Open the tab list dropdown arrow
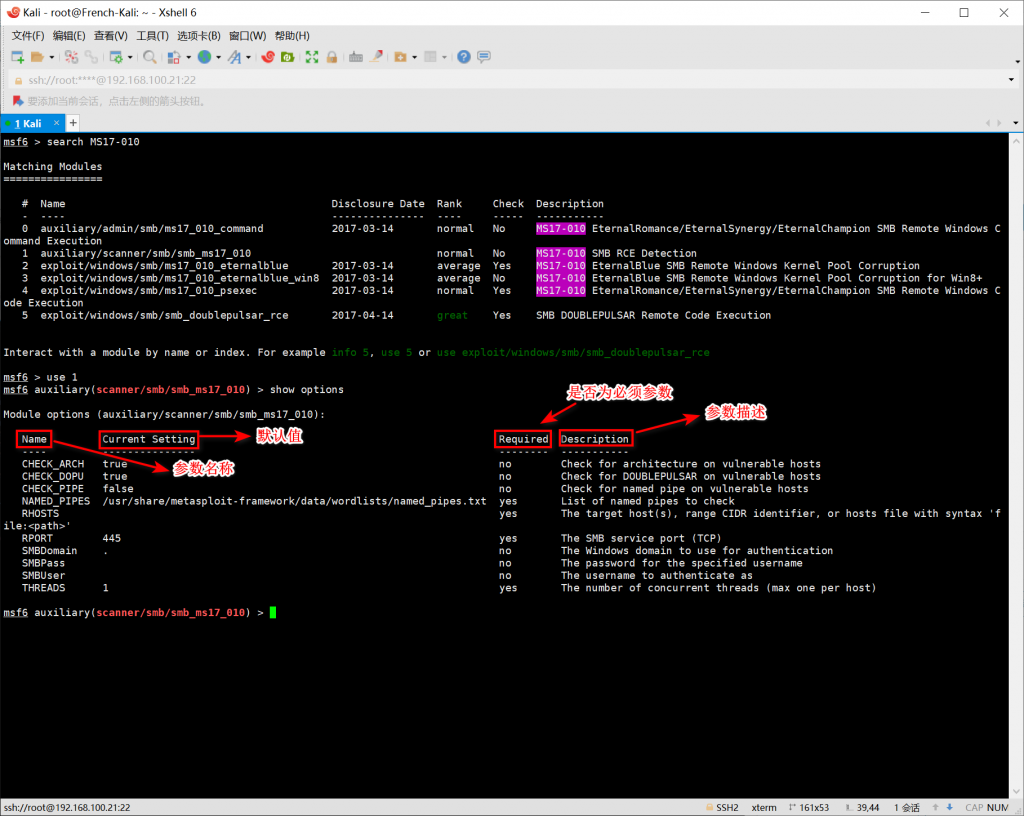This screenshot has height=816, width=1024. (x=1016, y=123)
